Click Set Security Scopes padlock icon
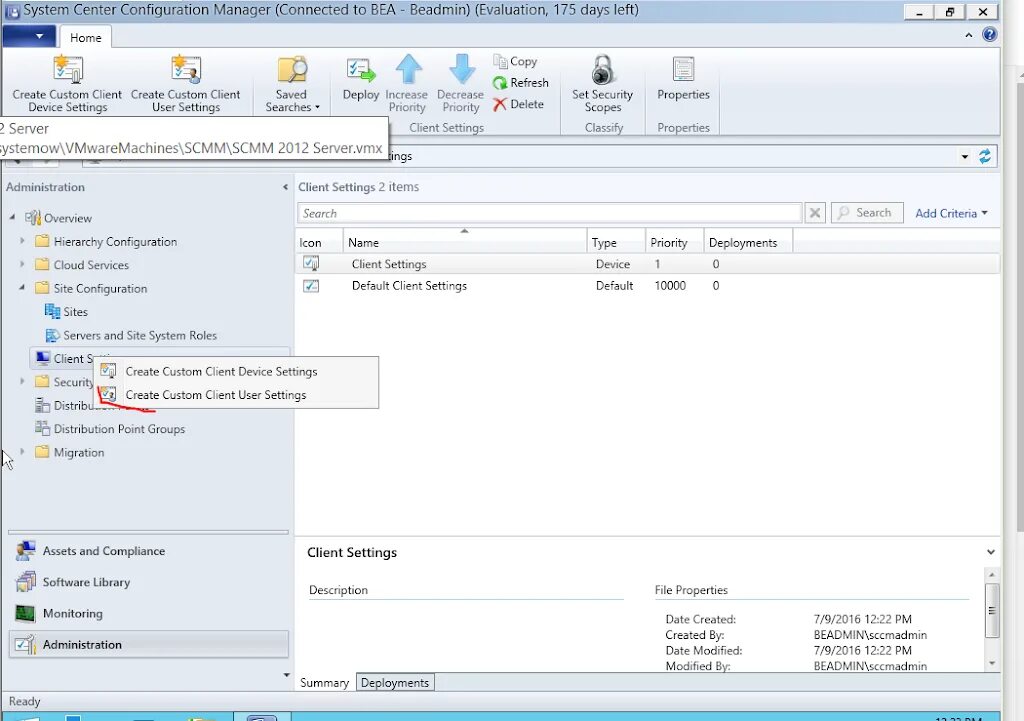 pyautogui.click(x=602, y=70)
